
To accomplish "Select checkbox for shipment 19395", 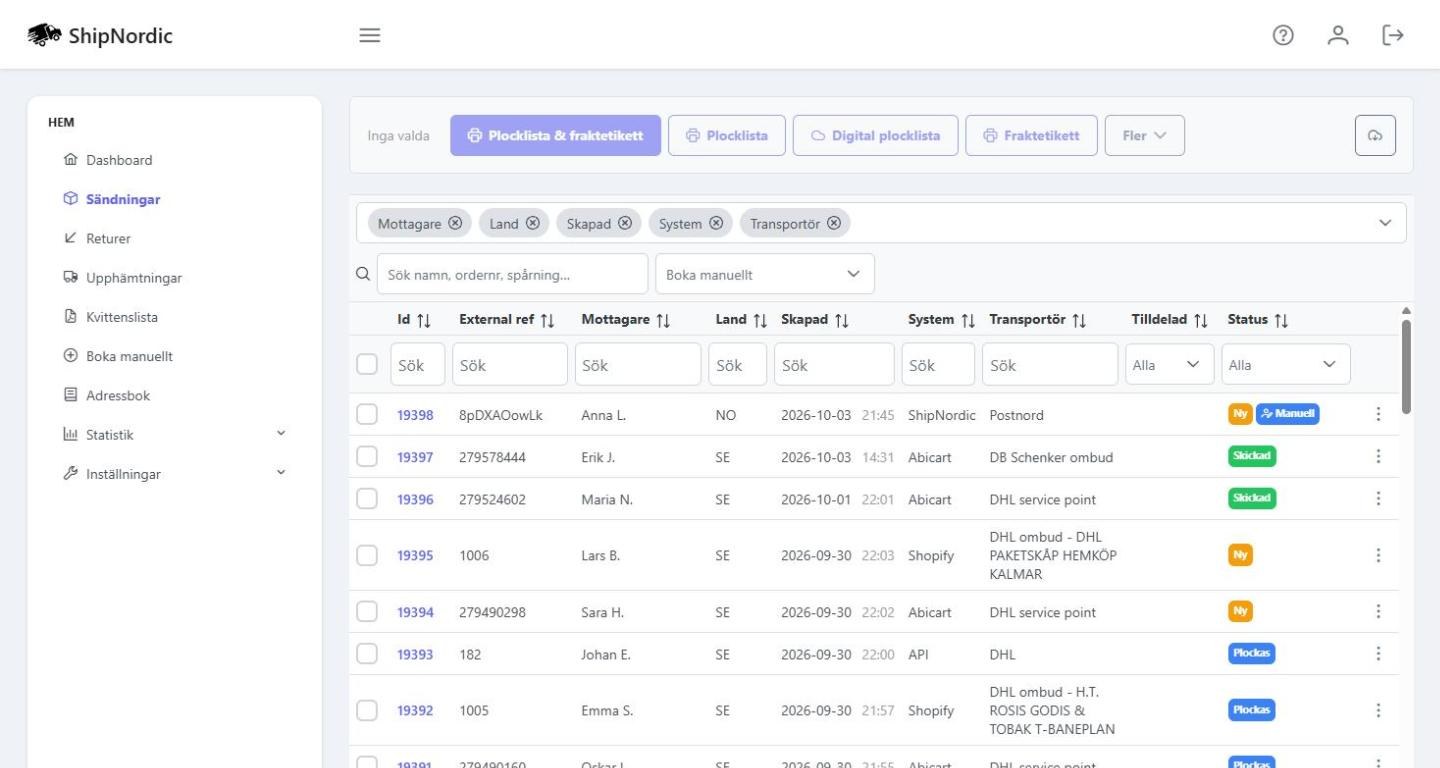I will tap(367, 555).
